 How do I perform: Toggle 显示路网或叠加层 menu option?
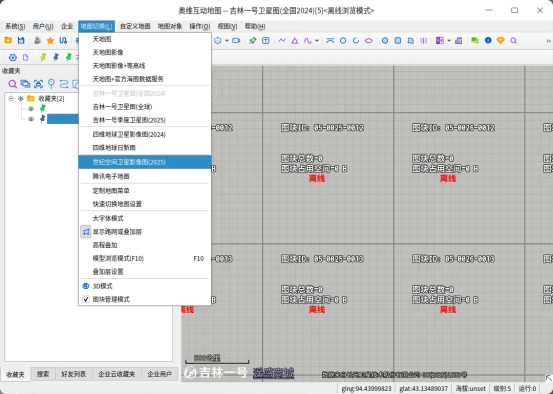145,232
